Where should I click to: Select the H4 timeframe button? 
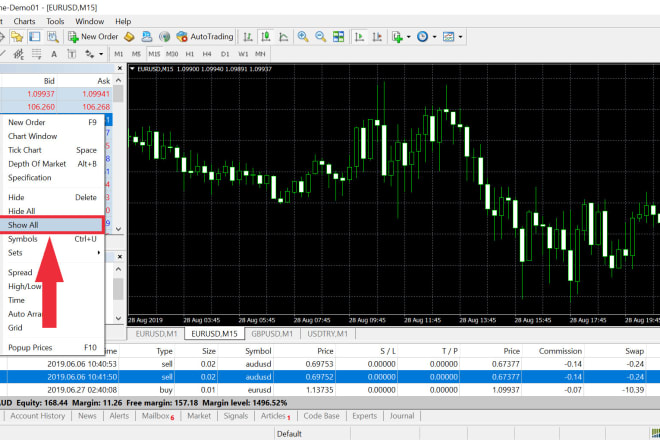[207, 53]
